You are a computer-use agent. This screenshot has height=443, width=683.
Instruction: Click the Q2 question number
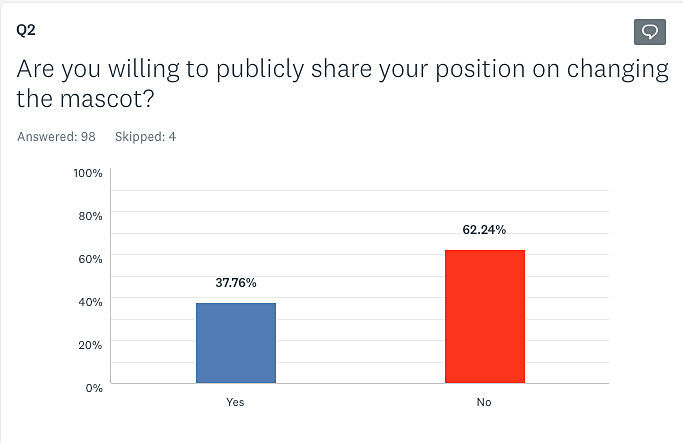pos(27,29)
